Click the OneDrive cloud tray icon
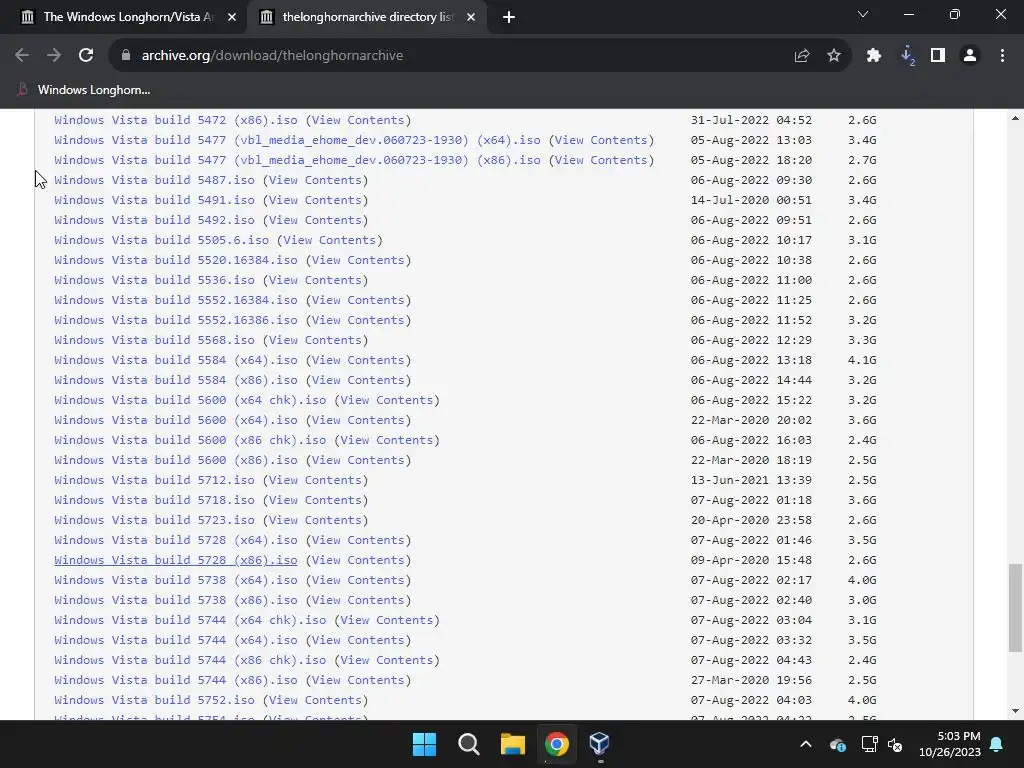 pyautogui.click(x=838, y=744)
